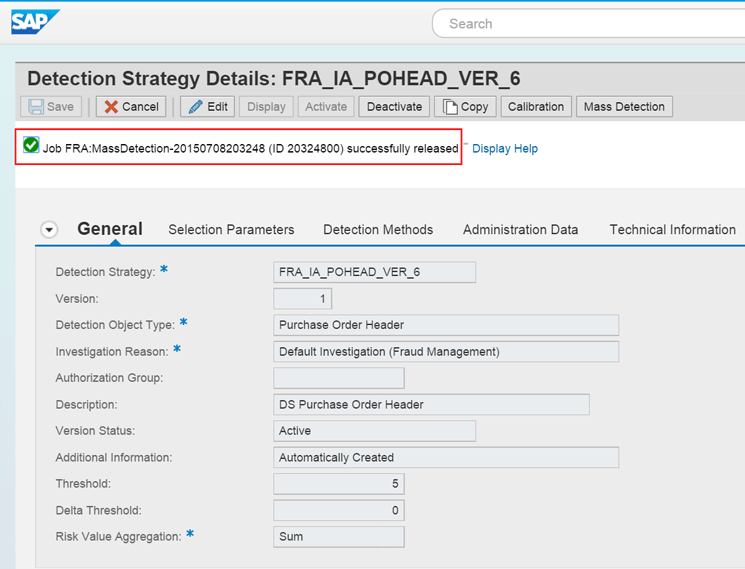Collapse the section with the round arrow button
This screenshot has width=745, height=569.
tap(49, 229)
